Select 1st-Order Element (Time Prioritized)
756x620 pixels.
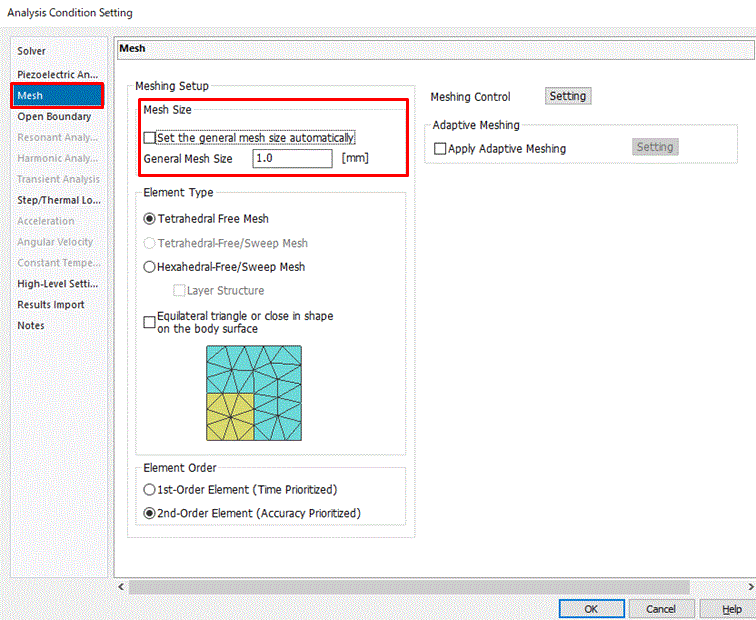point(149,490)
